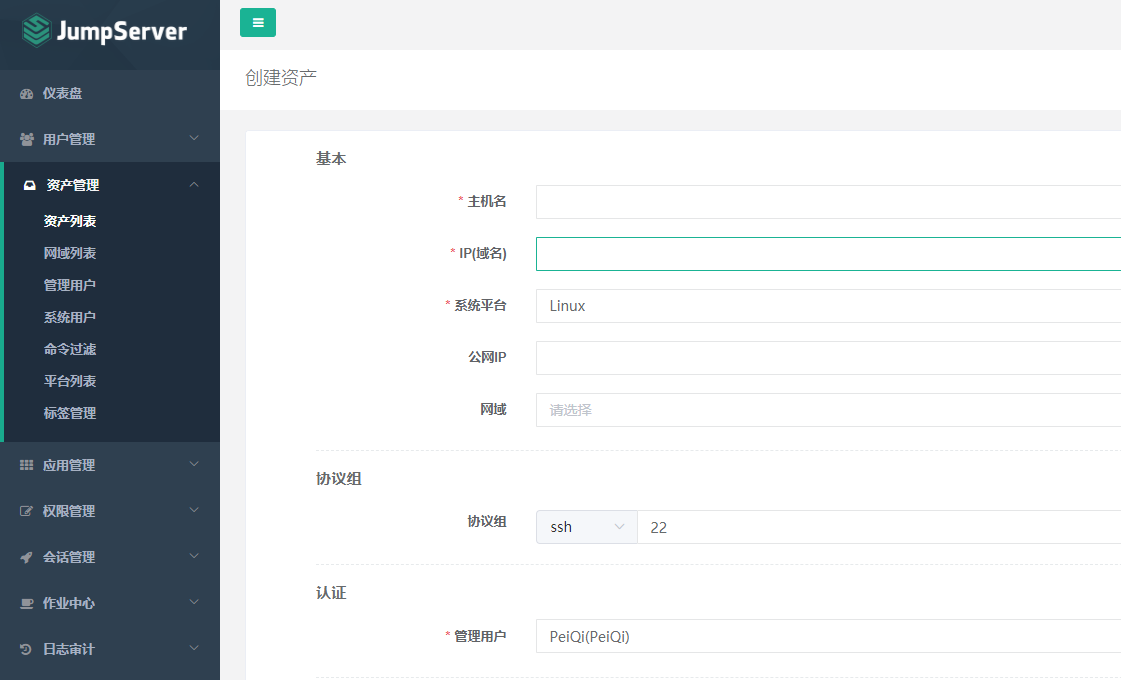Click the 用户管理 users icon
The width and height of the screenshot is (1121, 680).
point(27,140)
